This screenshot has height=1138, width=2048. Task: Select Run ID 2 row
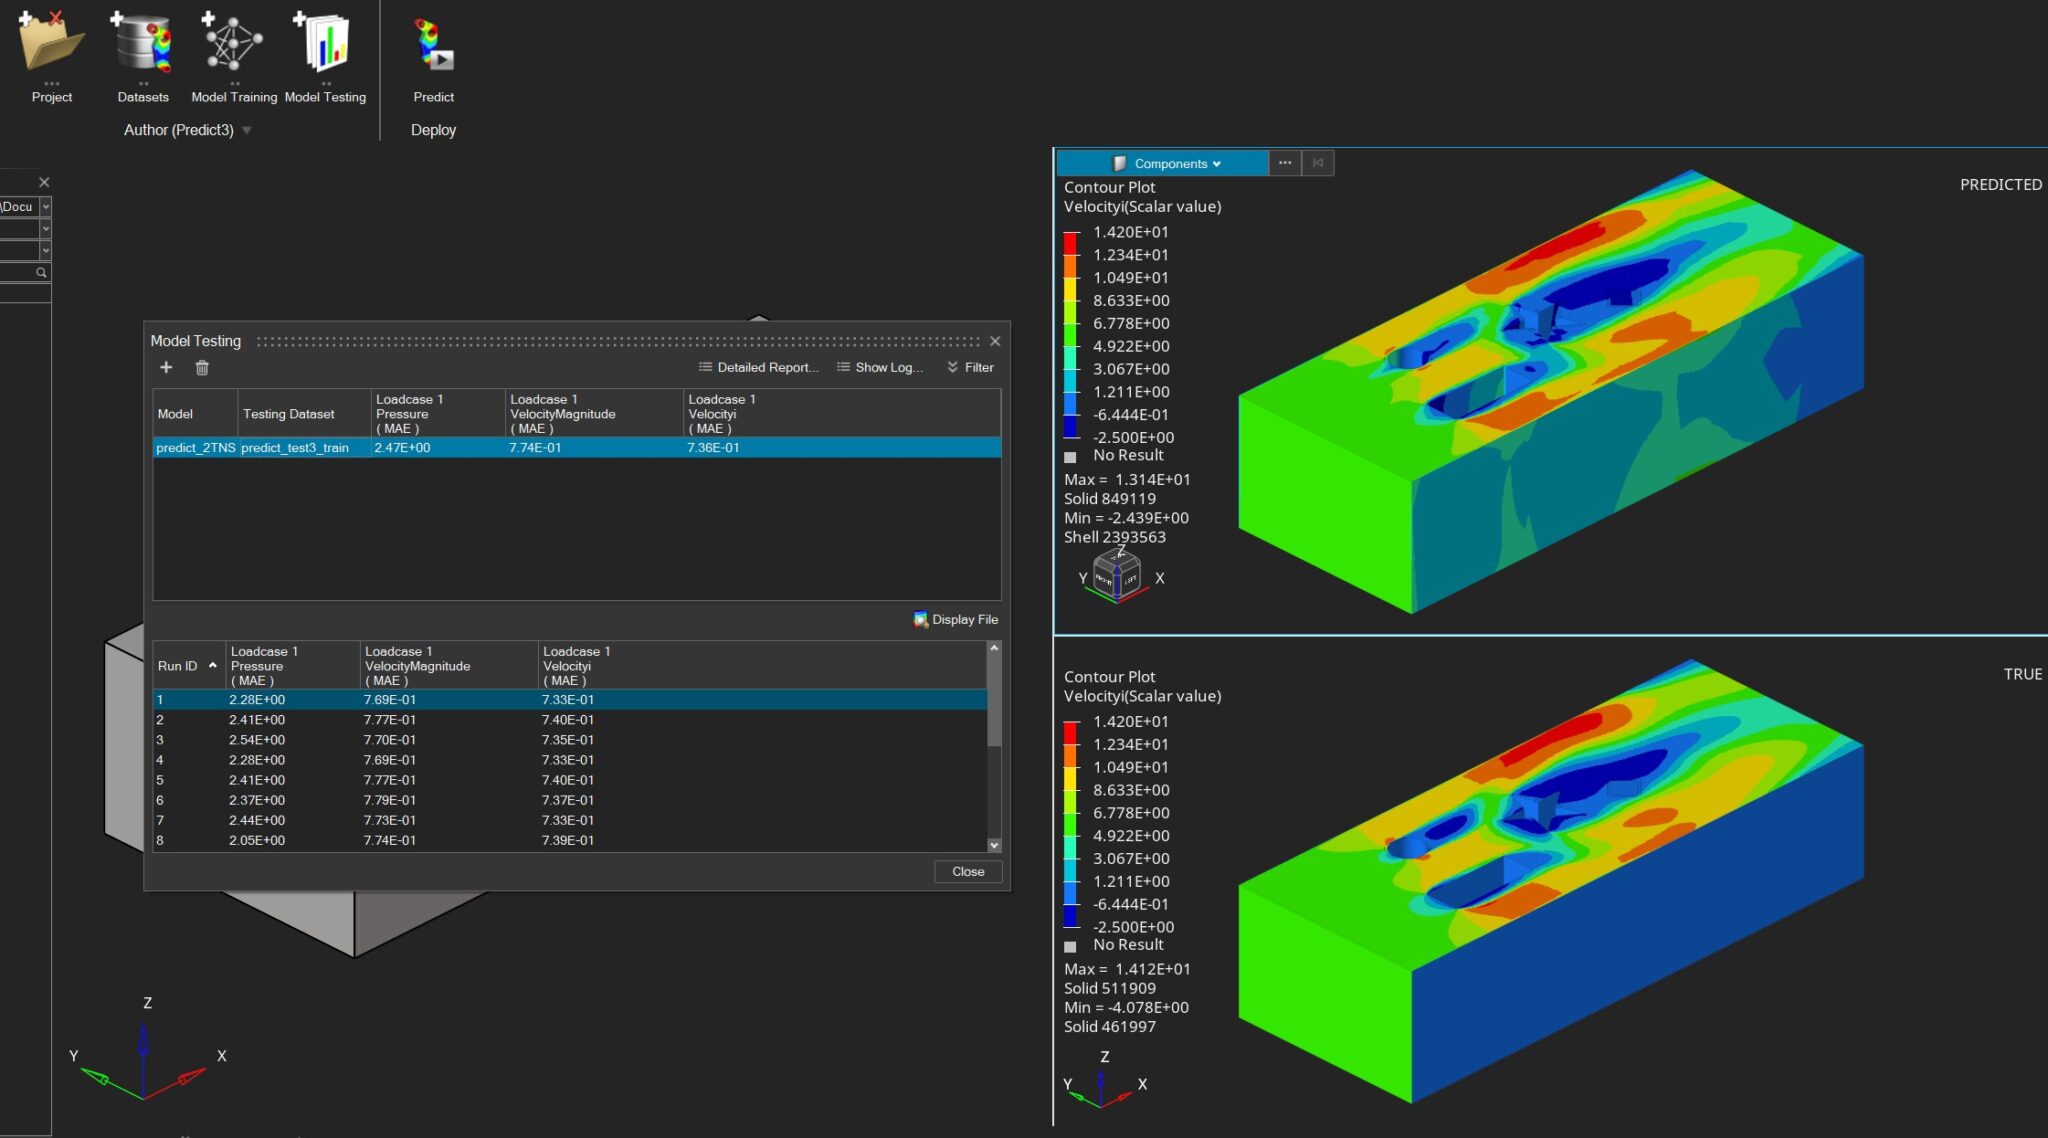tap(570, 720)
